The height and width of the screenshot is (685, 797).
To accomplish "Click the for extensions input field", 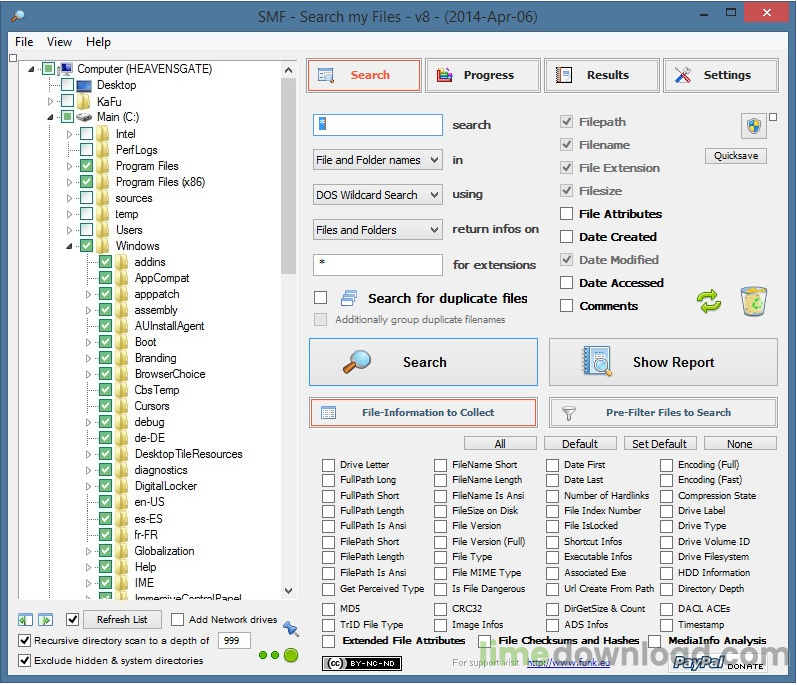I will click(377, 265).
